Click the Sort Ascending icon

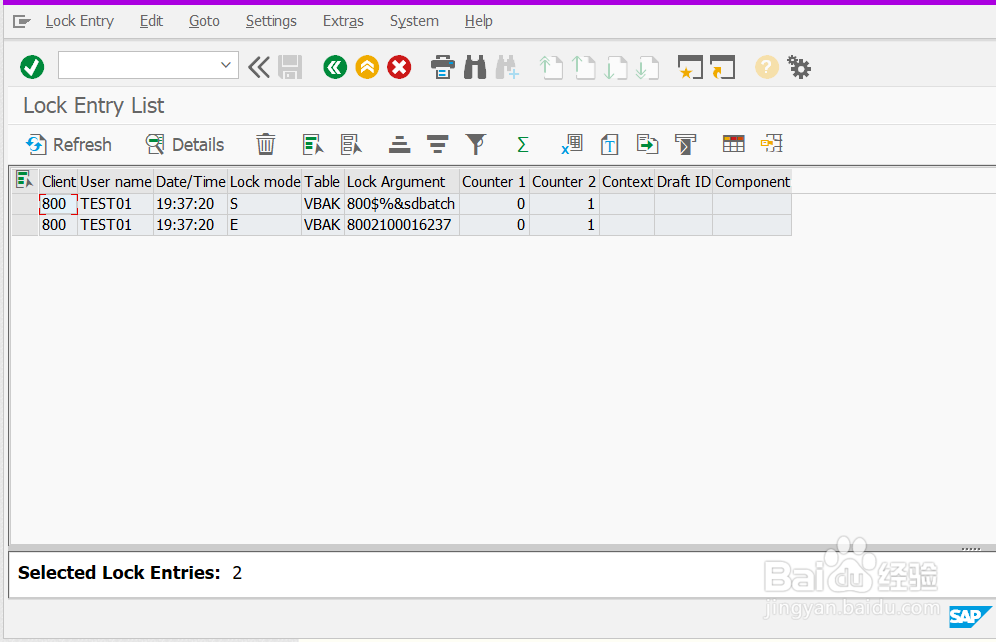tap(399, 144)
